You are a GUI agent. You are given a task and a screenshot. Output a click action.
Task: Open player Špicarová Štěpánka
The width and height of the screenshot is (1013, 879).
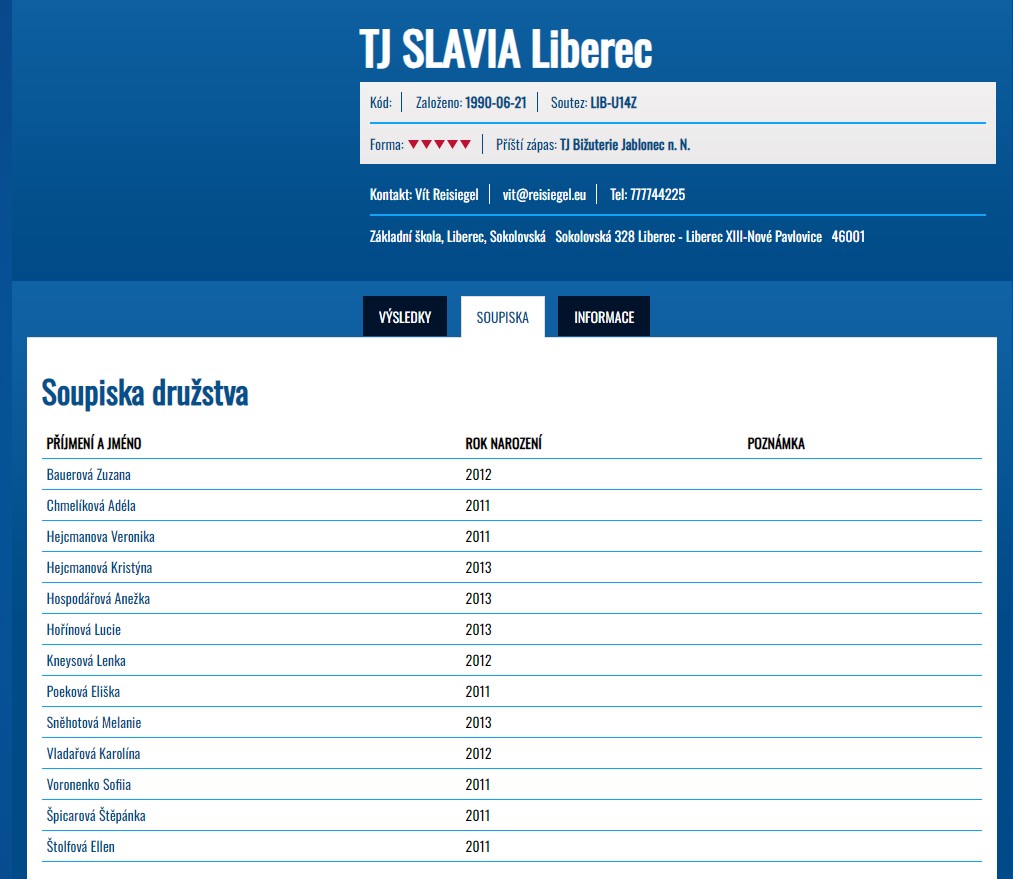(x=96, y=816)
